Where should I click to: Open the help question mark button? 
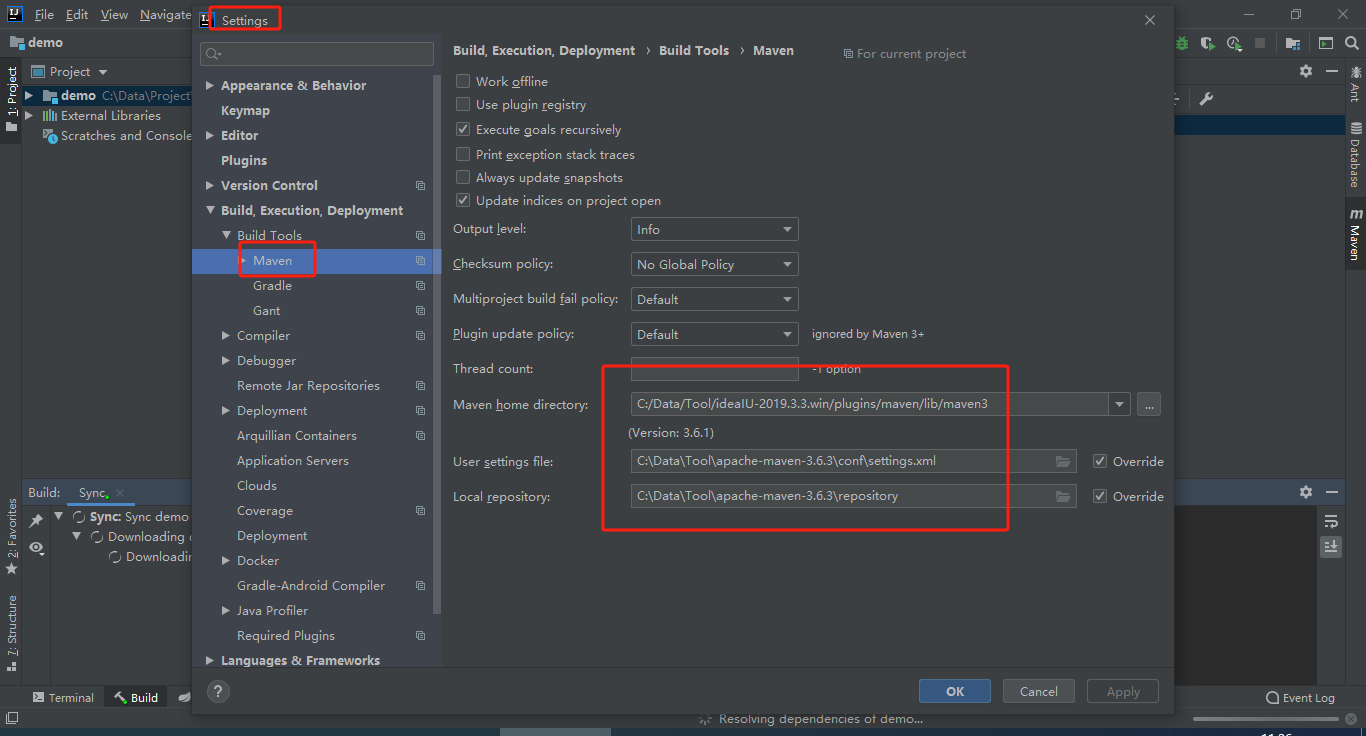point(218,691)
